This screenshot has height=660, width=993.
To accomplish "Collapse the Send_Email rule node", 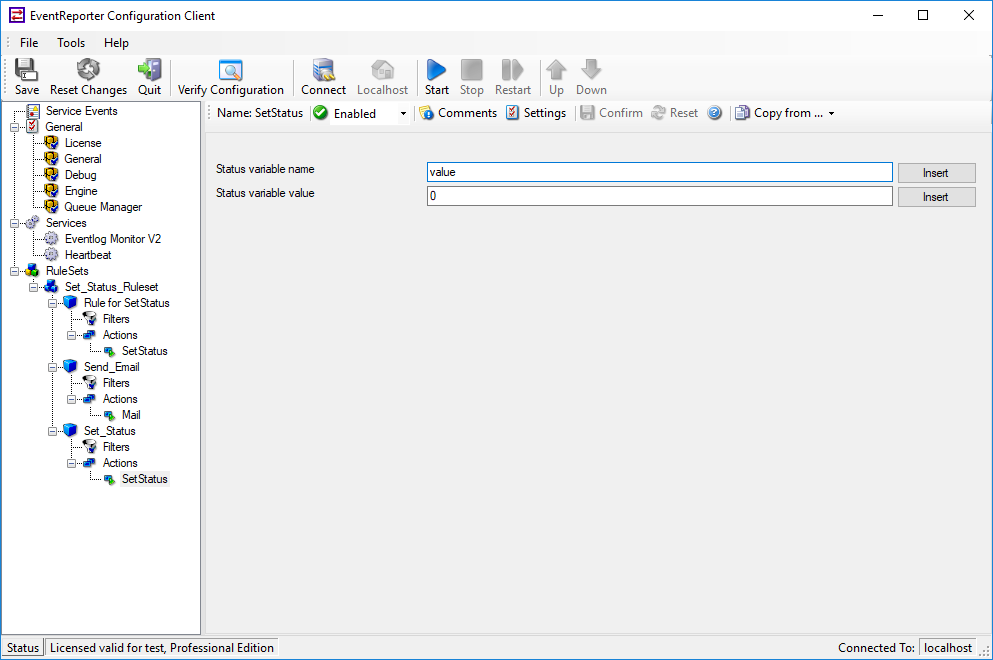I will 53,367.
